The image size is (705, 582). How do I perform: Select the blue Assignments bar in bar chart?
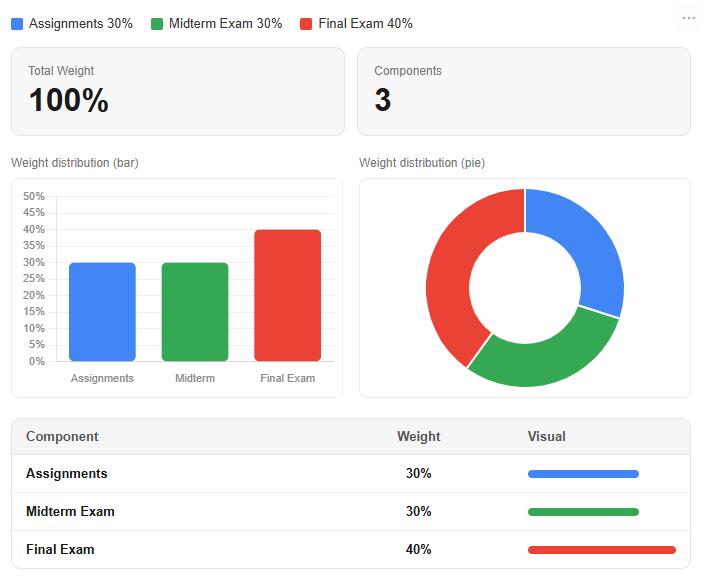coord(102,311)
